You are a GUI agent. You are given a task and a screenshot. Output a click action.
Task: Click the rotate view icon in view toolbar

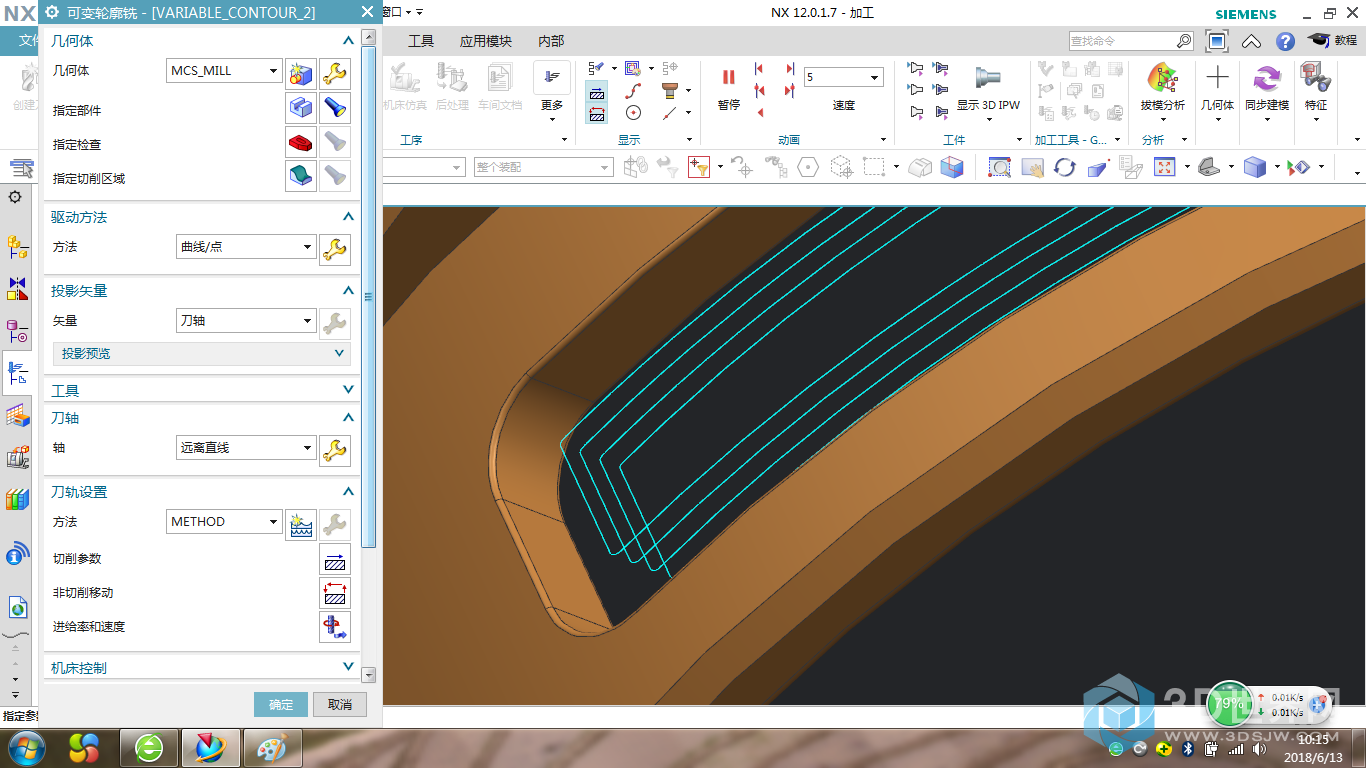pos(1065,168)
